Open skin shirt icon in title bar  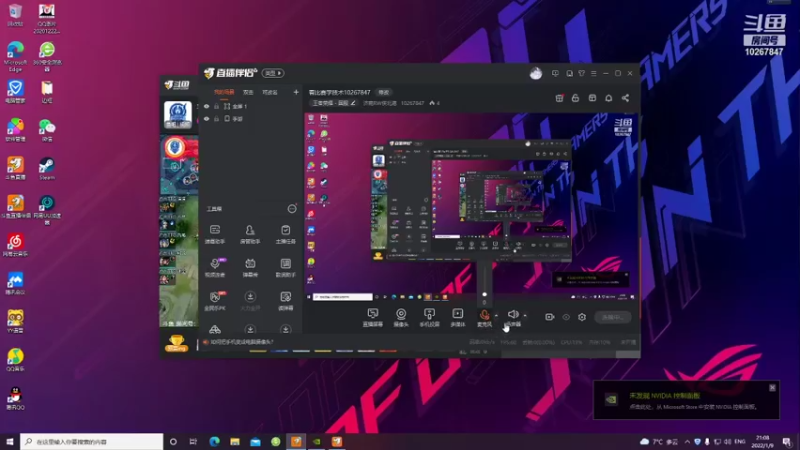(x=582, y=73)
